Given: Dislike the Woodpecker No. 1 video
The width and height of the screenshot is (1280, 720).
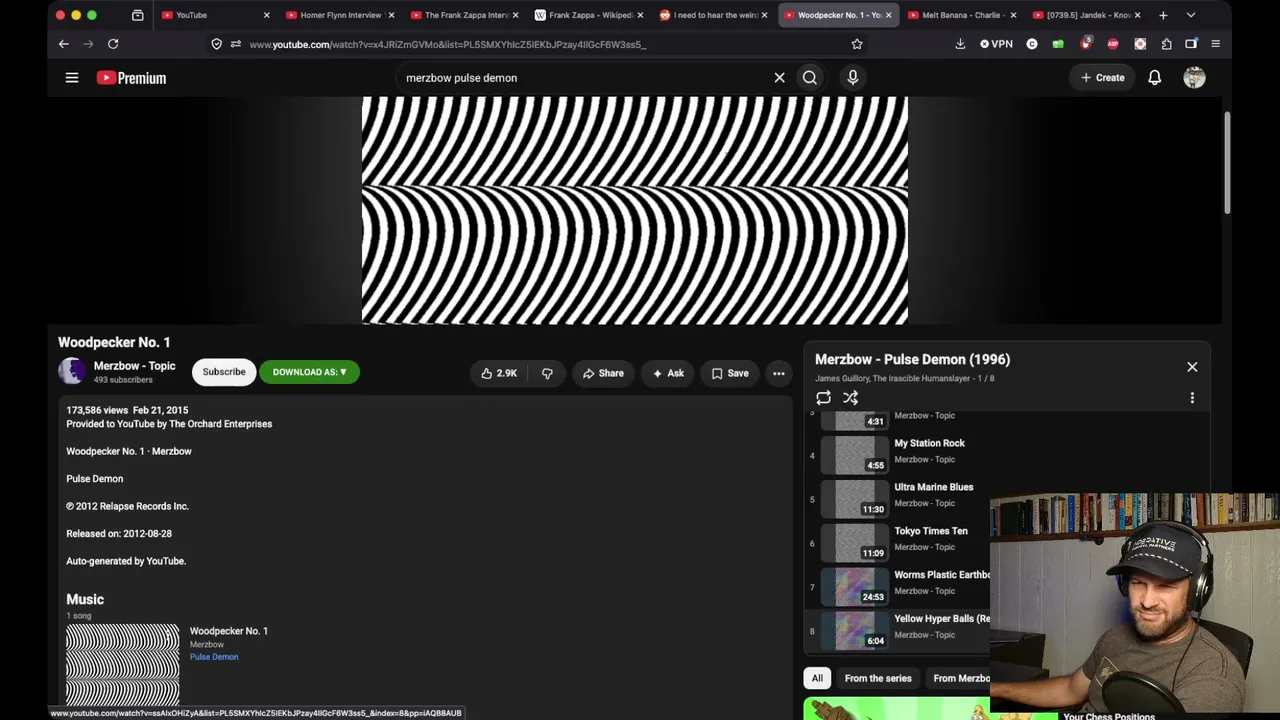Looking at the screenshot, I should pos(547,373).
